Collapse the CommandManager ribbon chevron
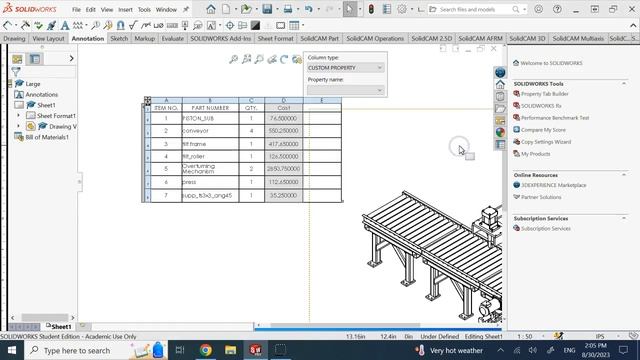 pos(633,25)
